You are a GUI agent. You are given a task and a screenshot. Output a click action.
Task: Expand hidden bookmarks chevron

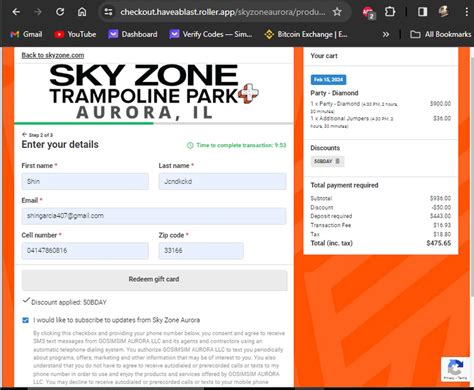pos(386,34)
